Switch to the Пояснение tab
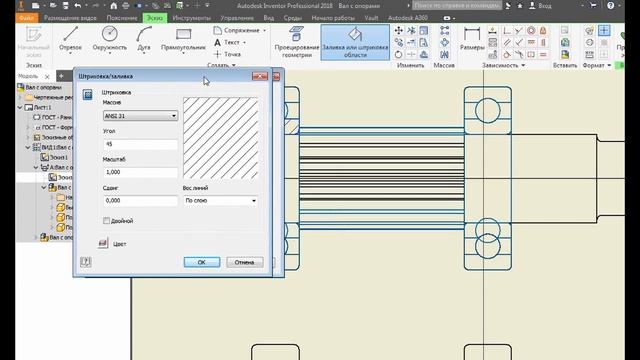 coord(122,18)
